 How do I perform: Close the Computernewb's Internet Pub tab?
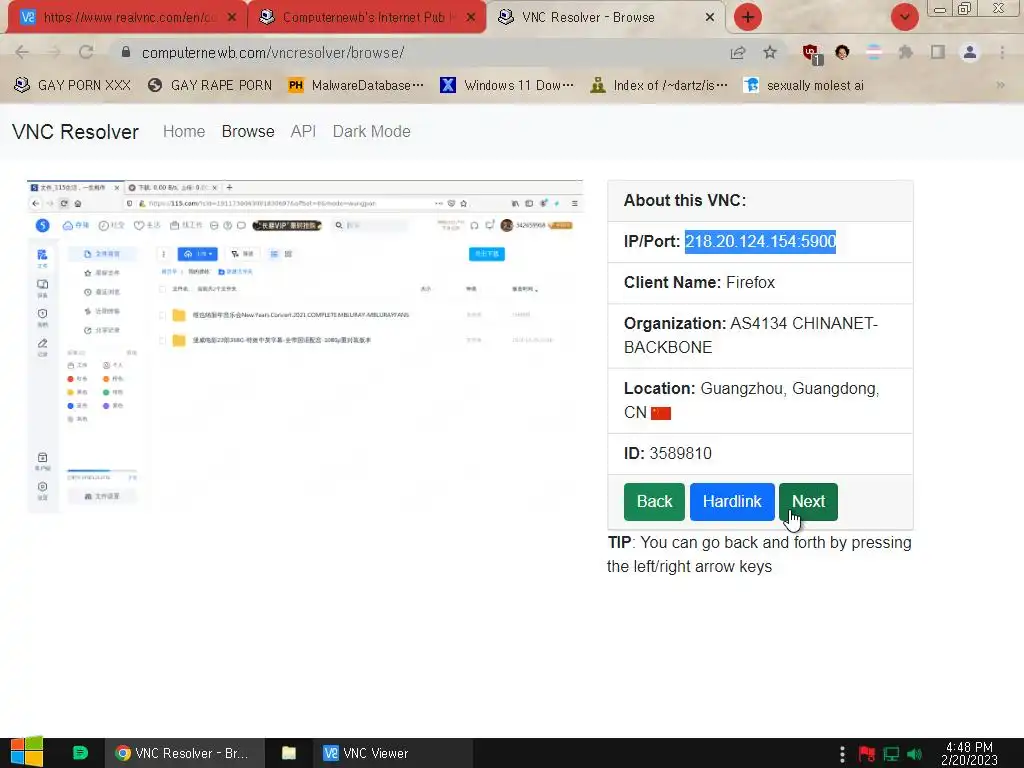tap(471, 18)
